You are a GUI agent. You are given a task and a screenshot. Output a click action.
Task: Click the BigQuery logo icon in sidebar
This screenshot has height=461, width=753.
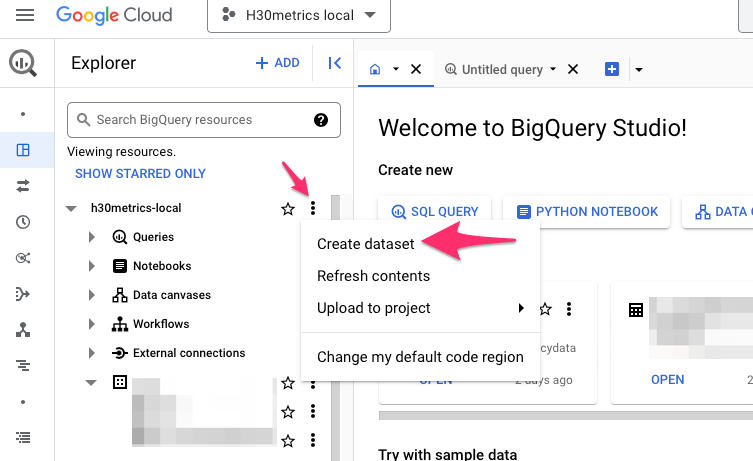(23, 64)
